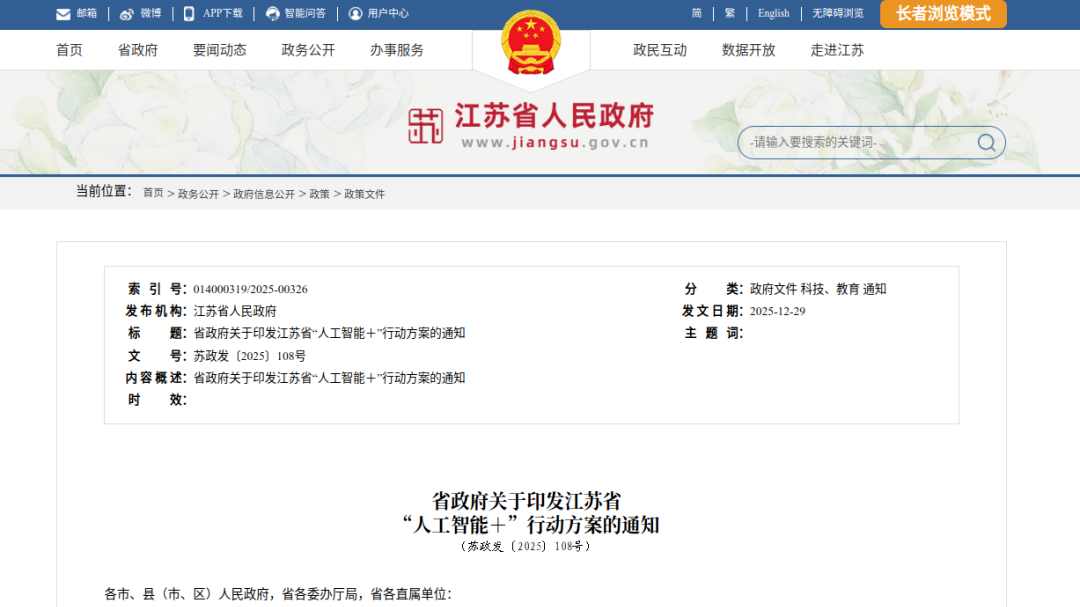Screen dimensions: 1080x607
Task: Switch display to 简 simplified Chinese
Action: click(700, 13)
